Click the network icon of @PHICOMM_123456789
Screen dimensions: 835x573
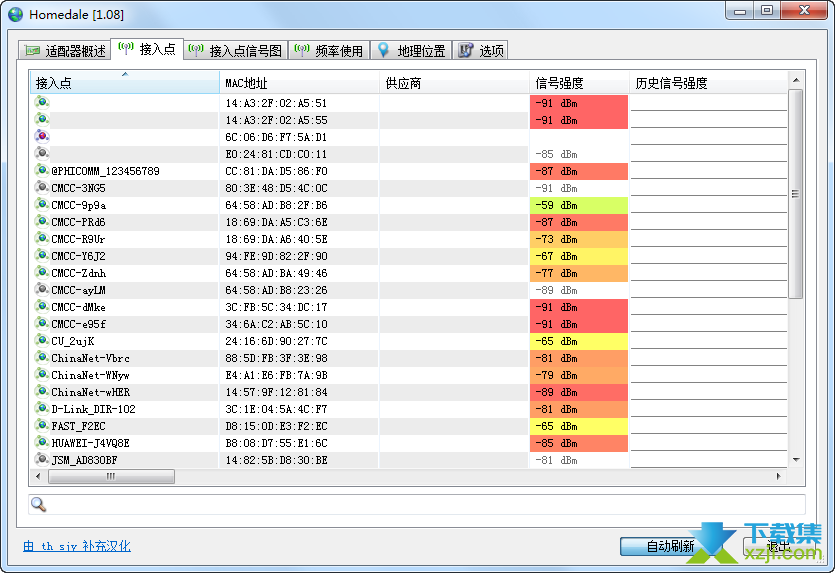pyautogui.click(x=42, y=170)
